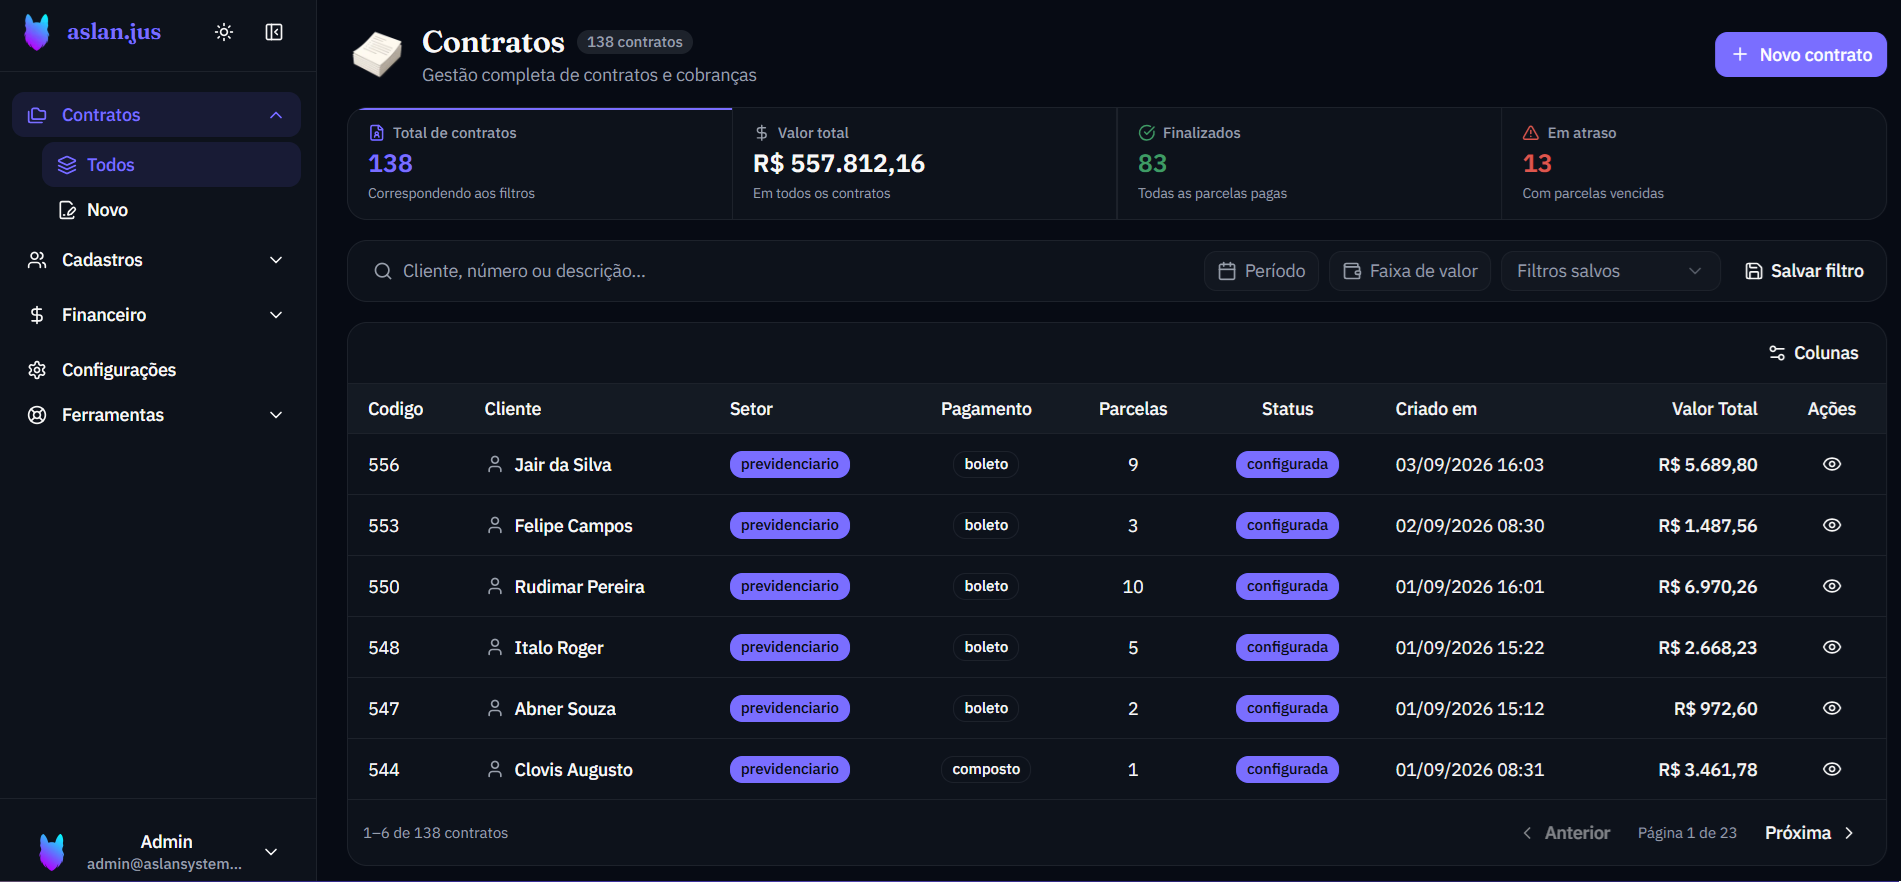Open the Colunas settings
This screenshot has width=1901, height=882.
coord(1813,353)
